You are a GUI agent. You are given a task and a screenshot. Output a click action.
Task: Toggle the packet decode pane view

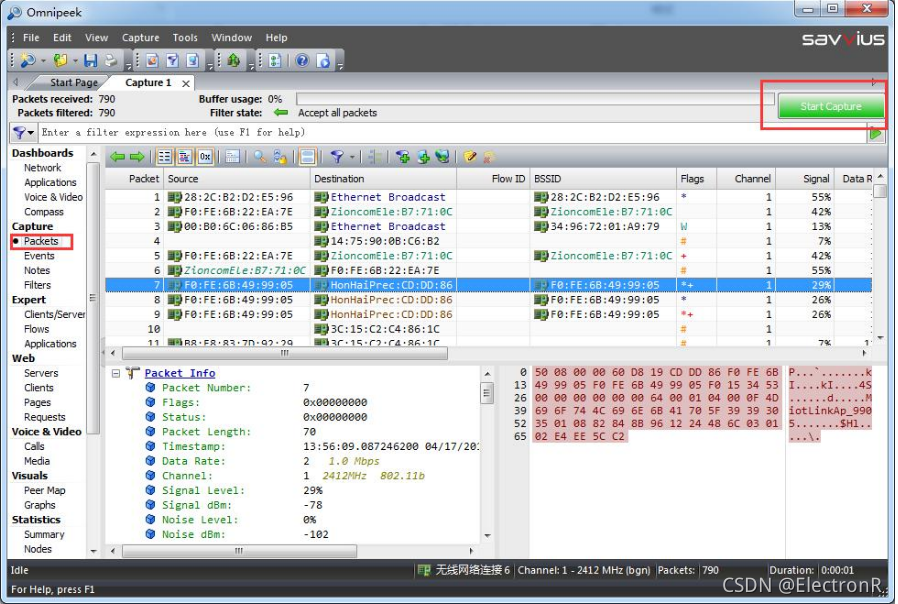184,157
